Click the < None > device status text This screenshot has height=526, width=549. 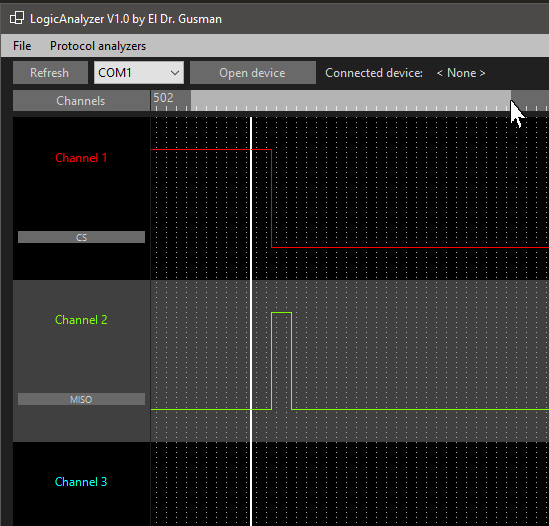coord(461,73)
